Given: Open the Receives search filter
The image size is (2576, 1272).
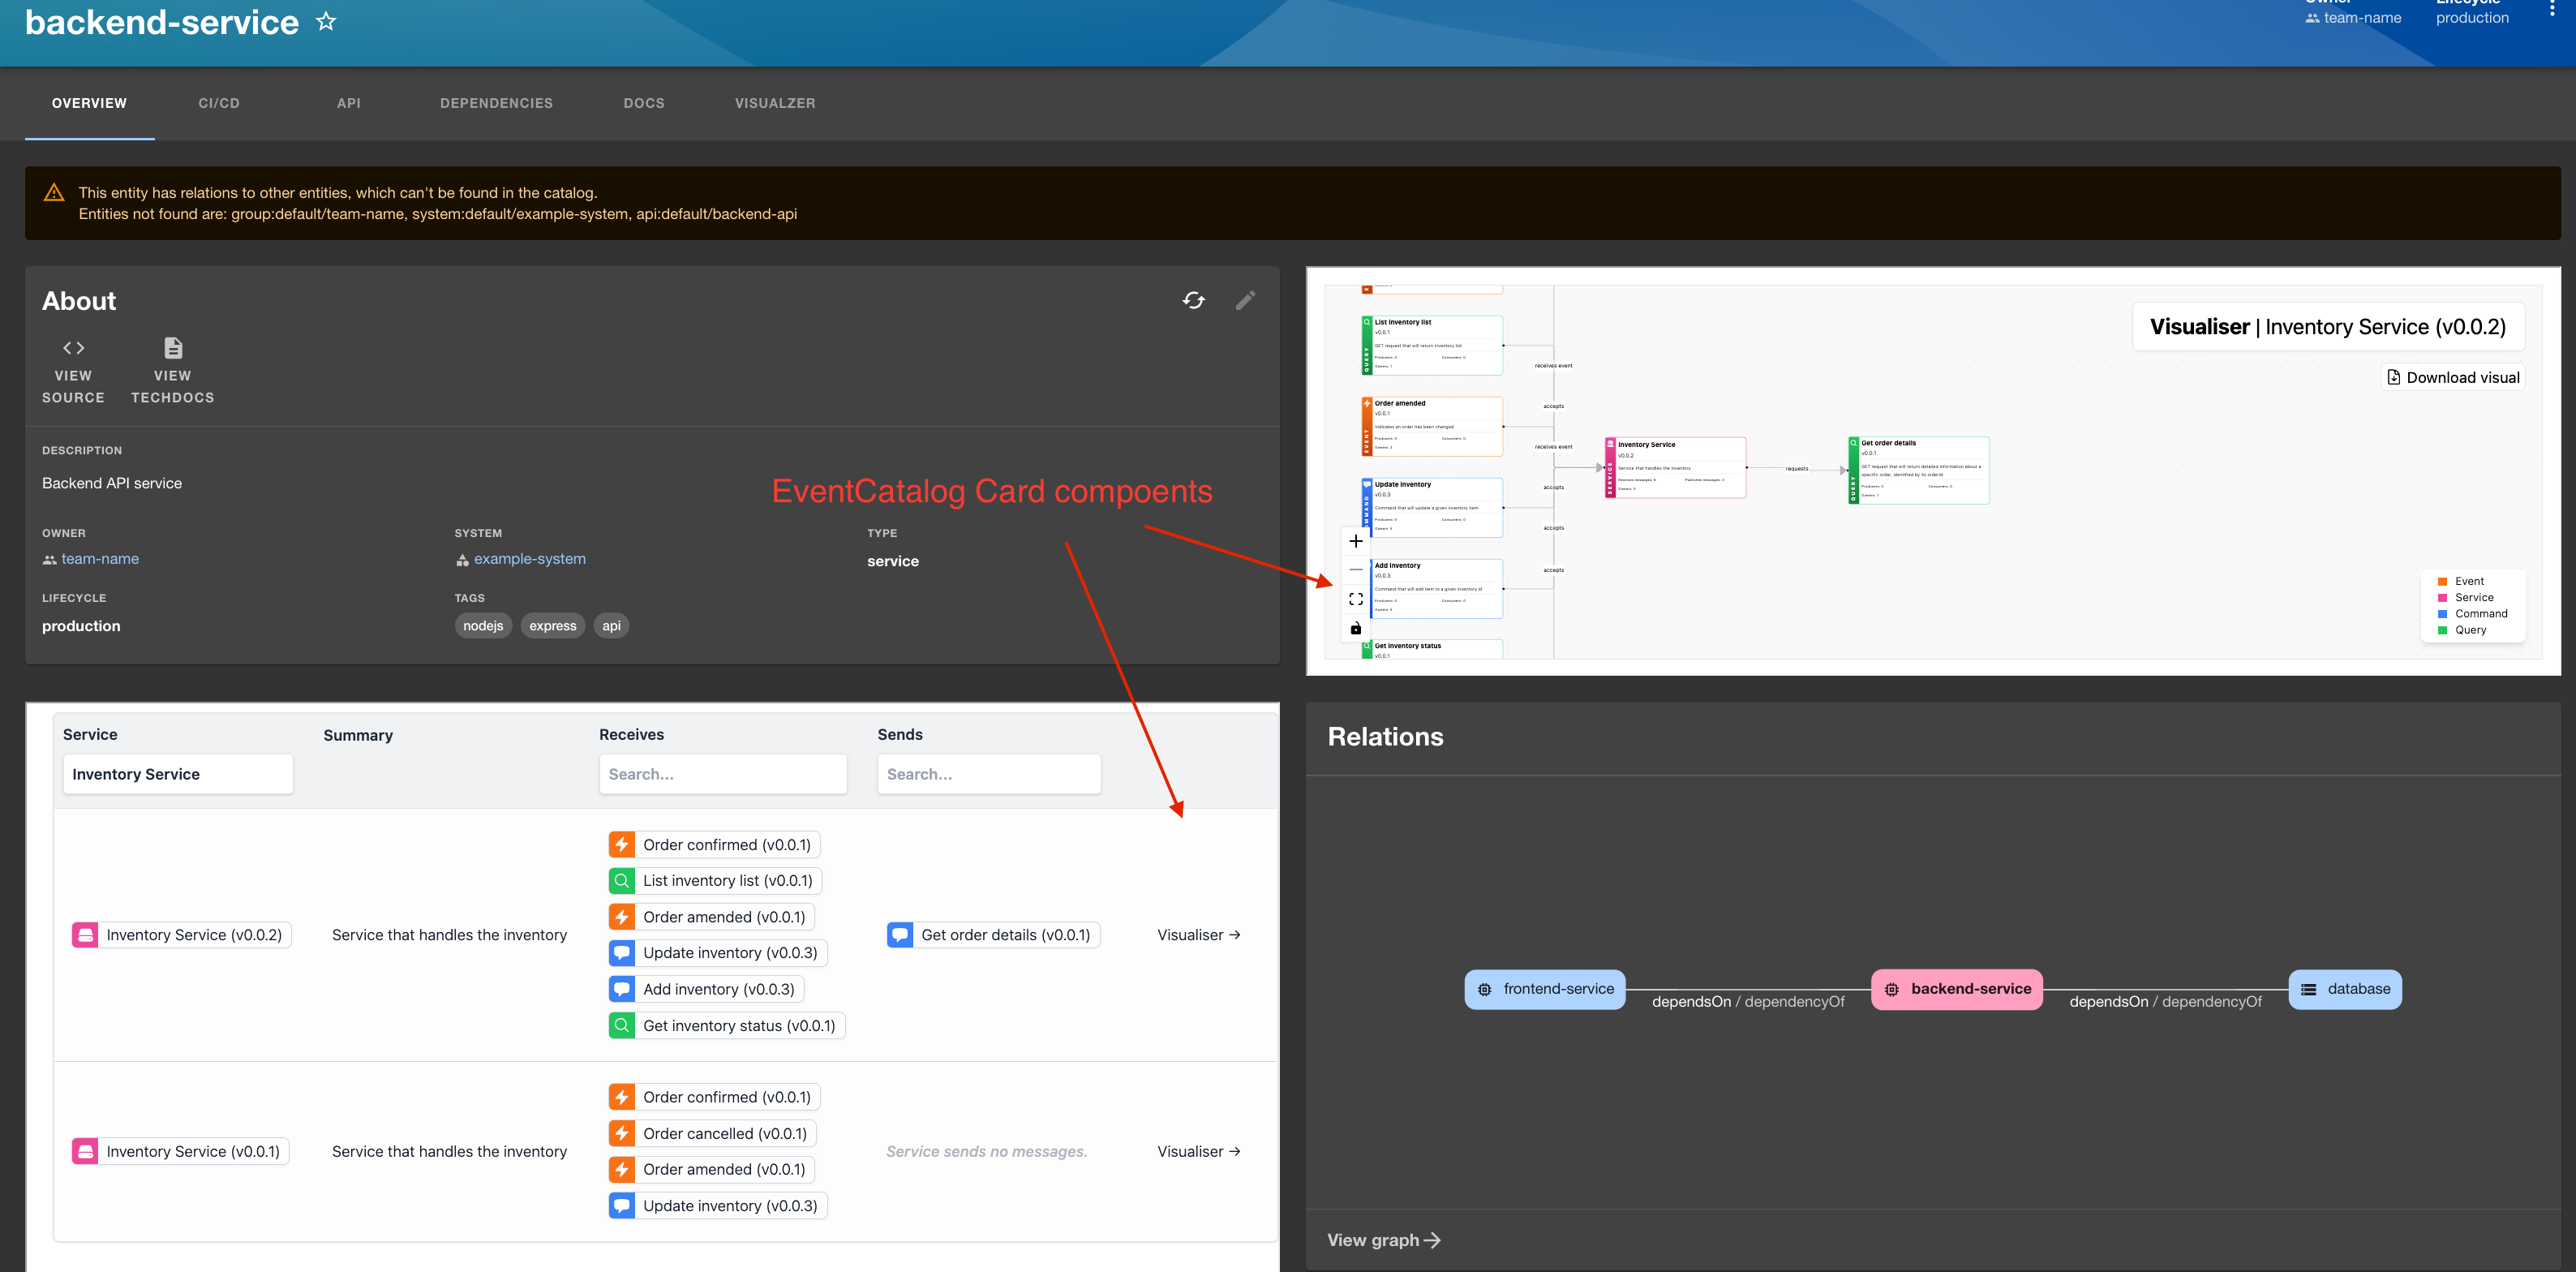Looking at the screenshot, I should 723,773.
